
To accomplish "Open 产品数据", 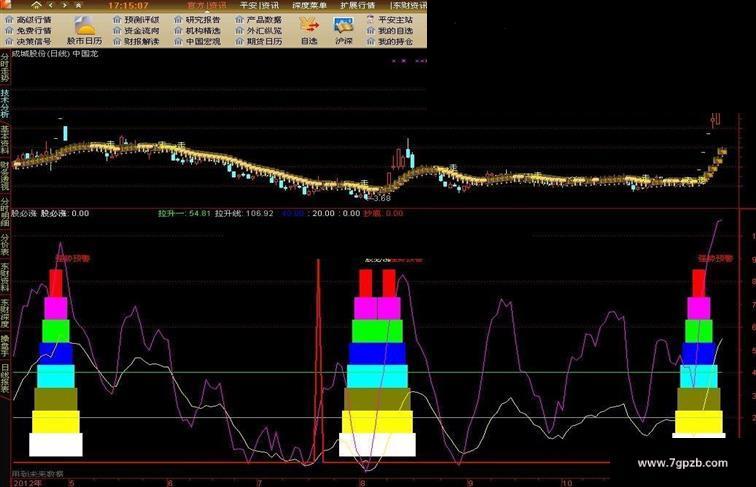I will point(264,20).
